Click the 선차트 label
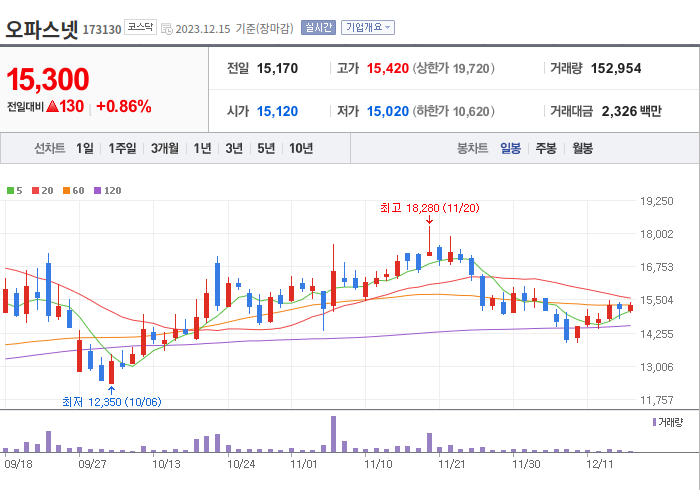 (x=50, y=148)
